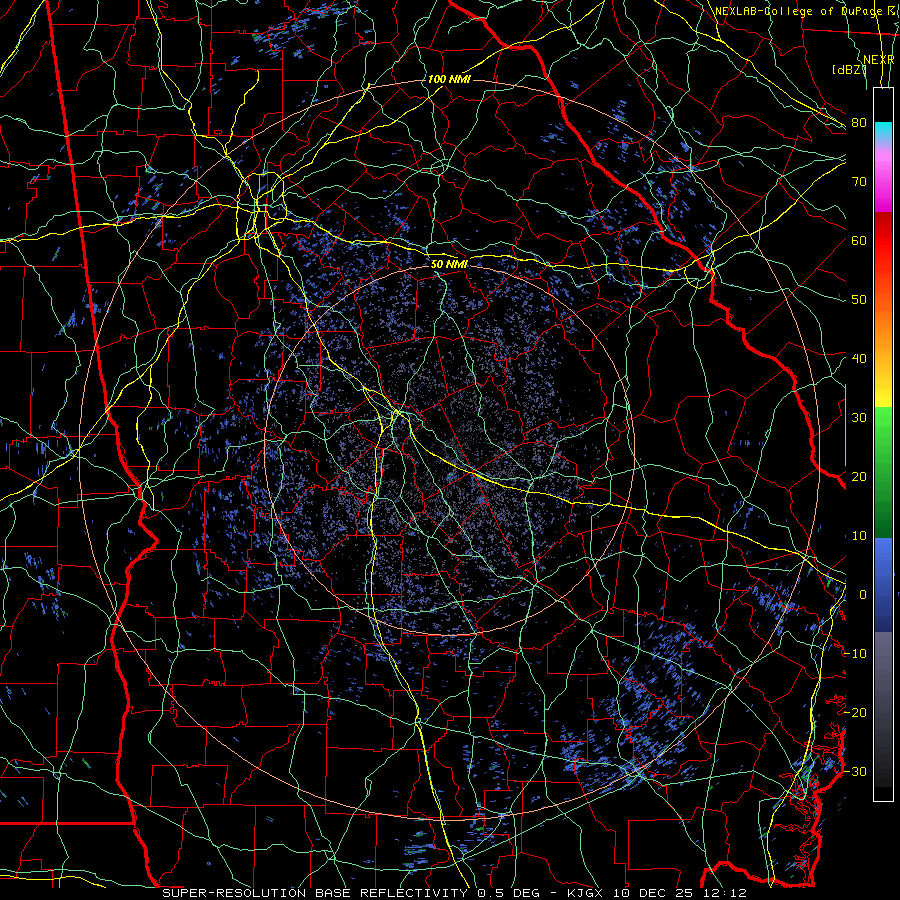Screen dimensions: 900x900
Task: Select the 40 value on dBZ scale
Action: pos(859,359)
